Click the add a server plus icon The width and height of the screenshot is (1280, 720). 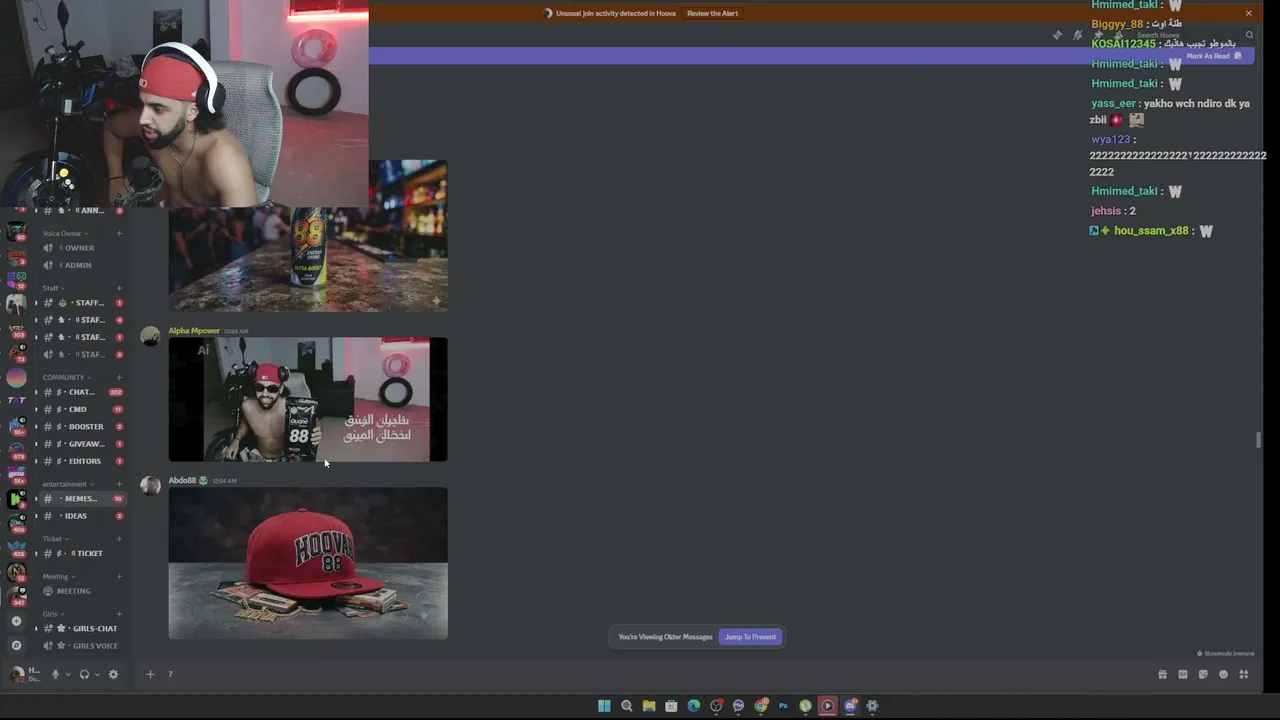tap(16, 621)
